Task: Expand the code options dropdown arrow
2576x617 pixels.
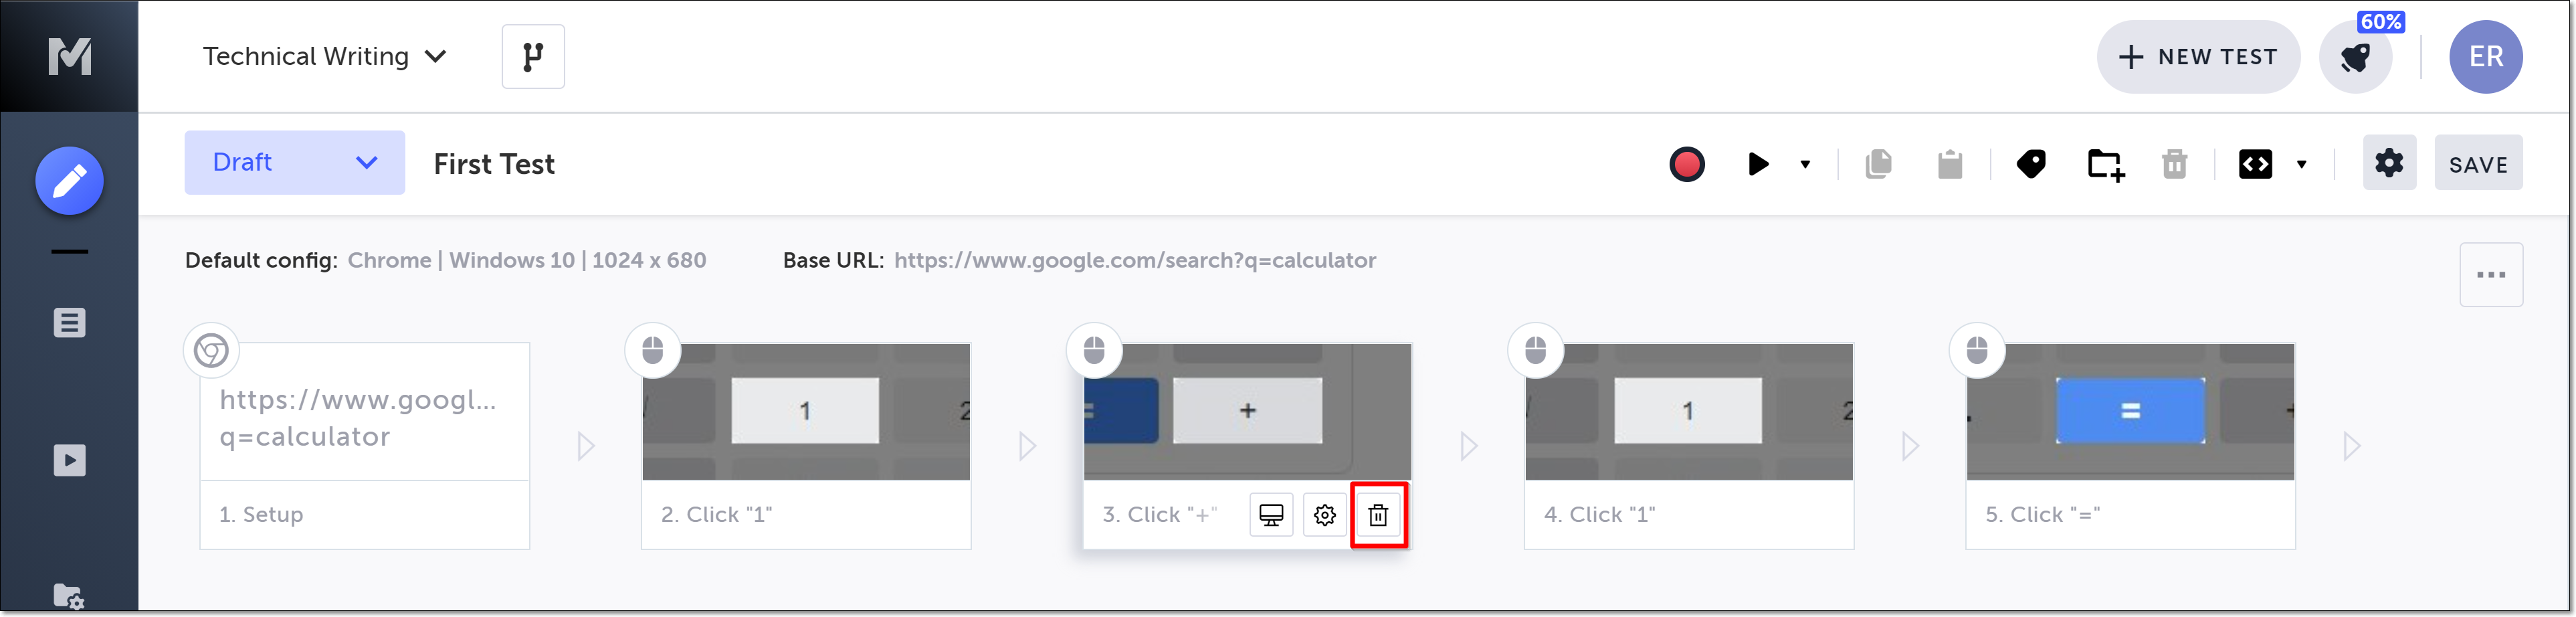Action: tap(2301, 164)
